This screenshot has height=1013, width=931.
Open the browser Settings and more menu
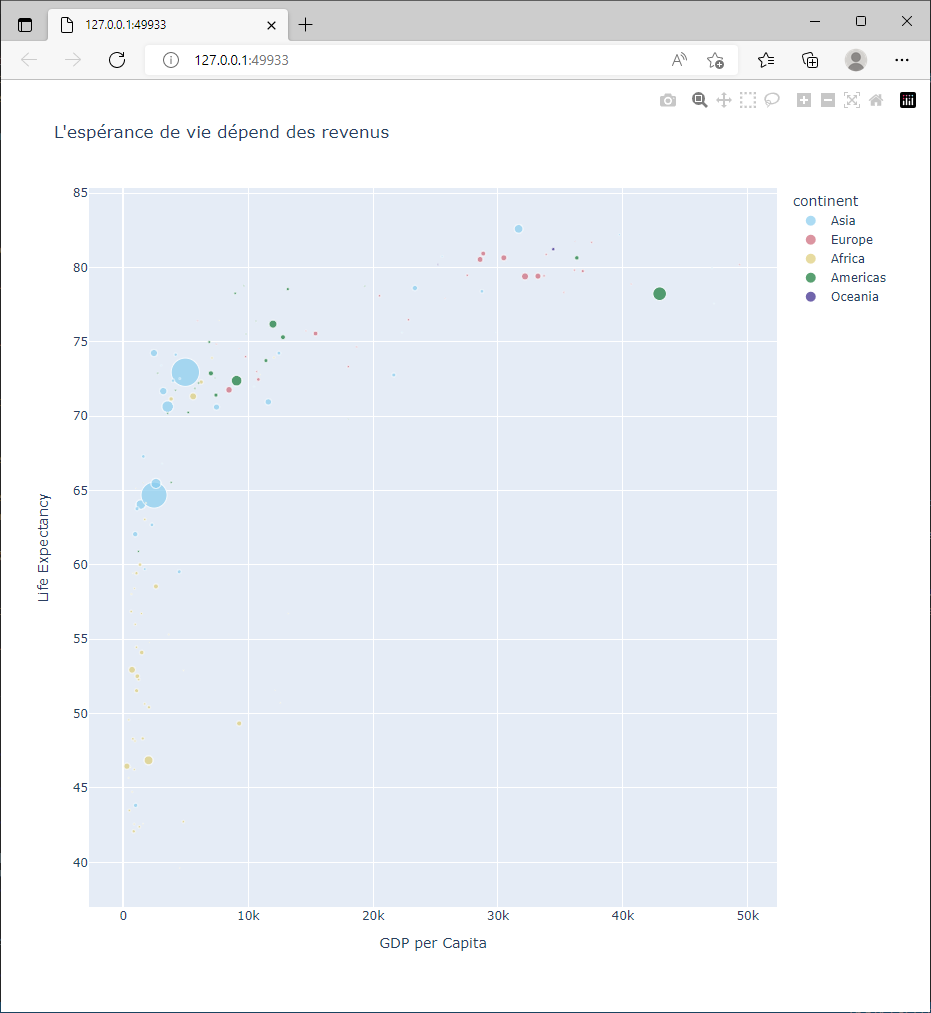click(902, 60)
